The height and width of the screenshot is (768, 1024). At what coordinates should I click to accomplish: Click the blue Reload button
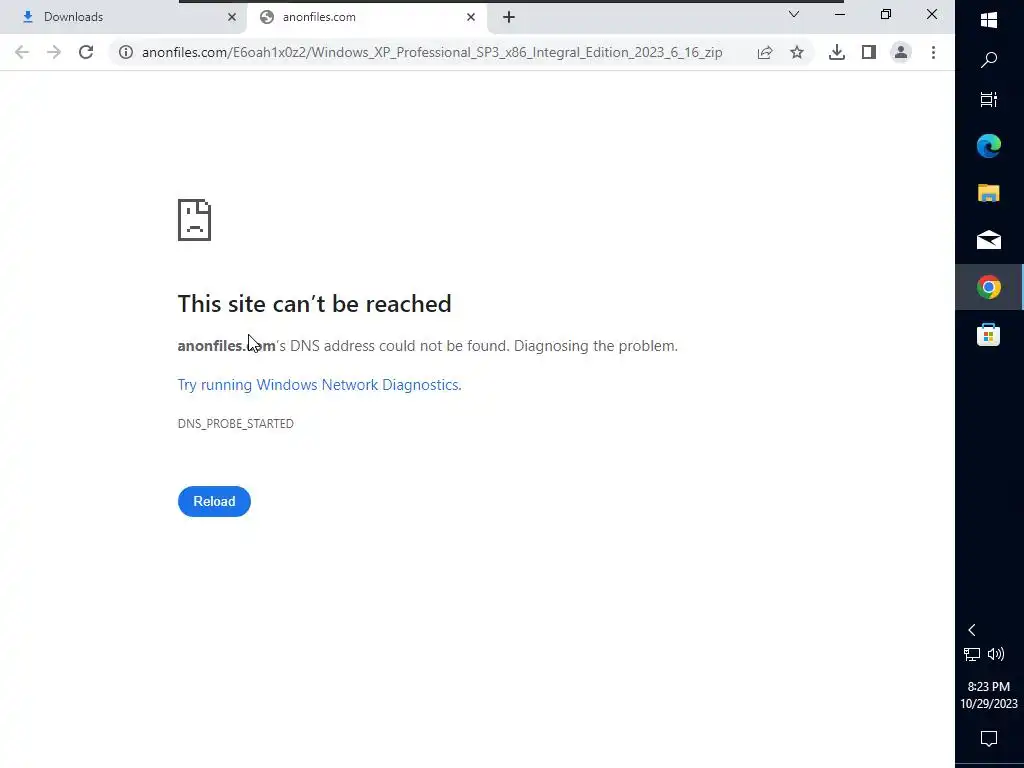[x=214, y=501]
